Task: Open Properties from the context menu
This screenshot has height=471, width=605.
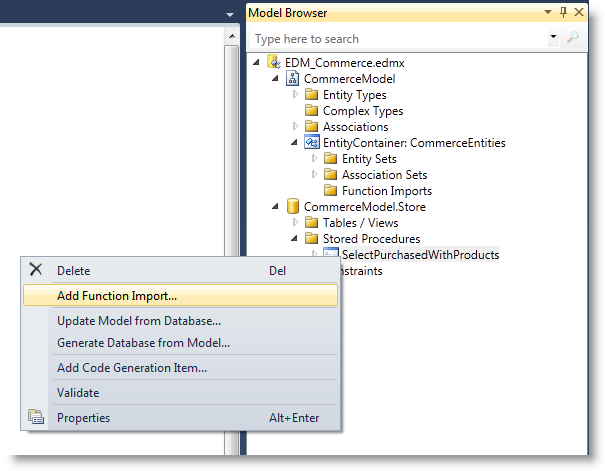Action: pyautogui.click(x=83, y=418)
